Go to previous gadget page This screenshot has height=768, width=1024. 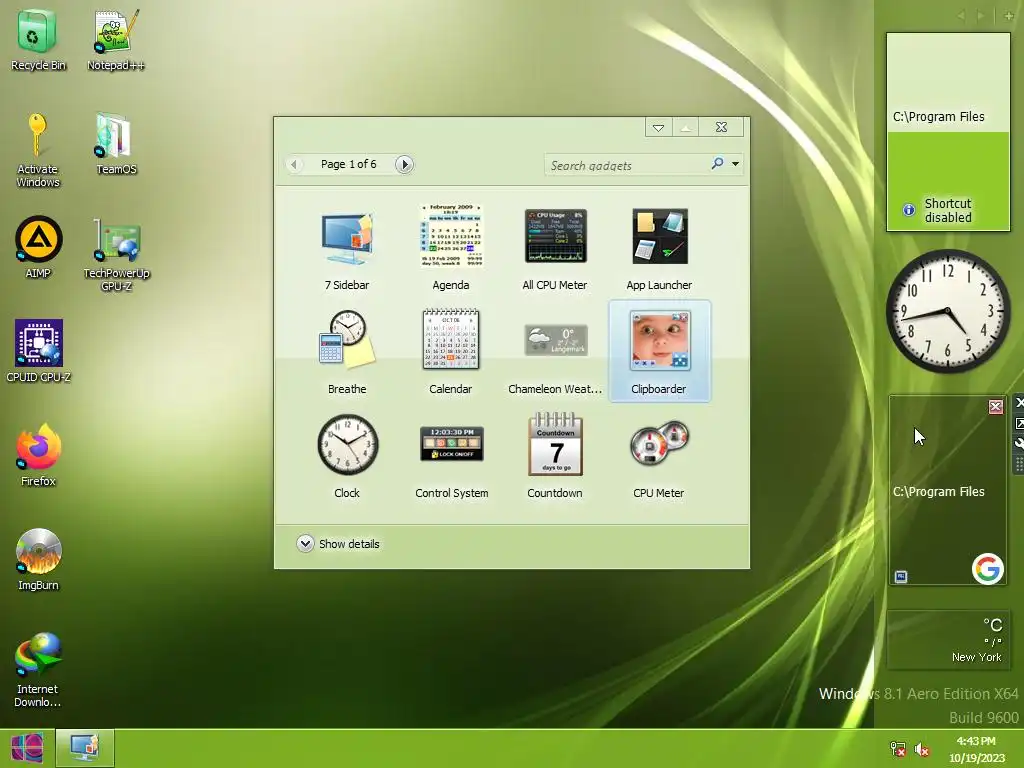[x=295, y=164]
